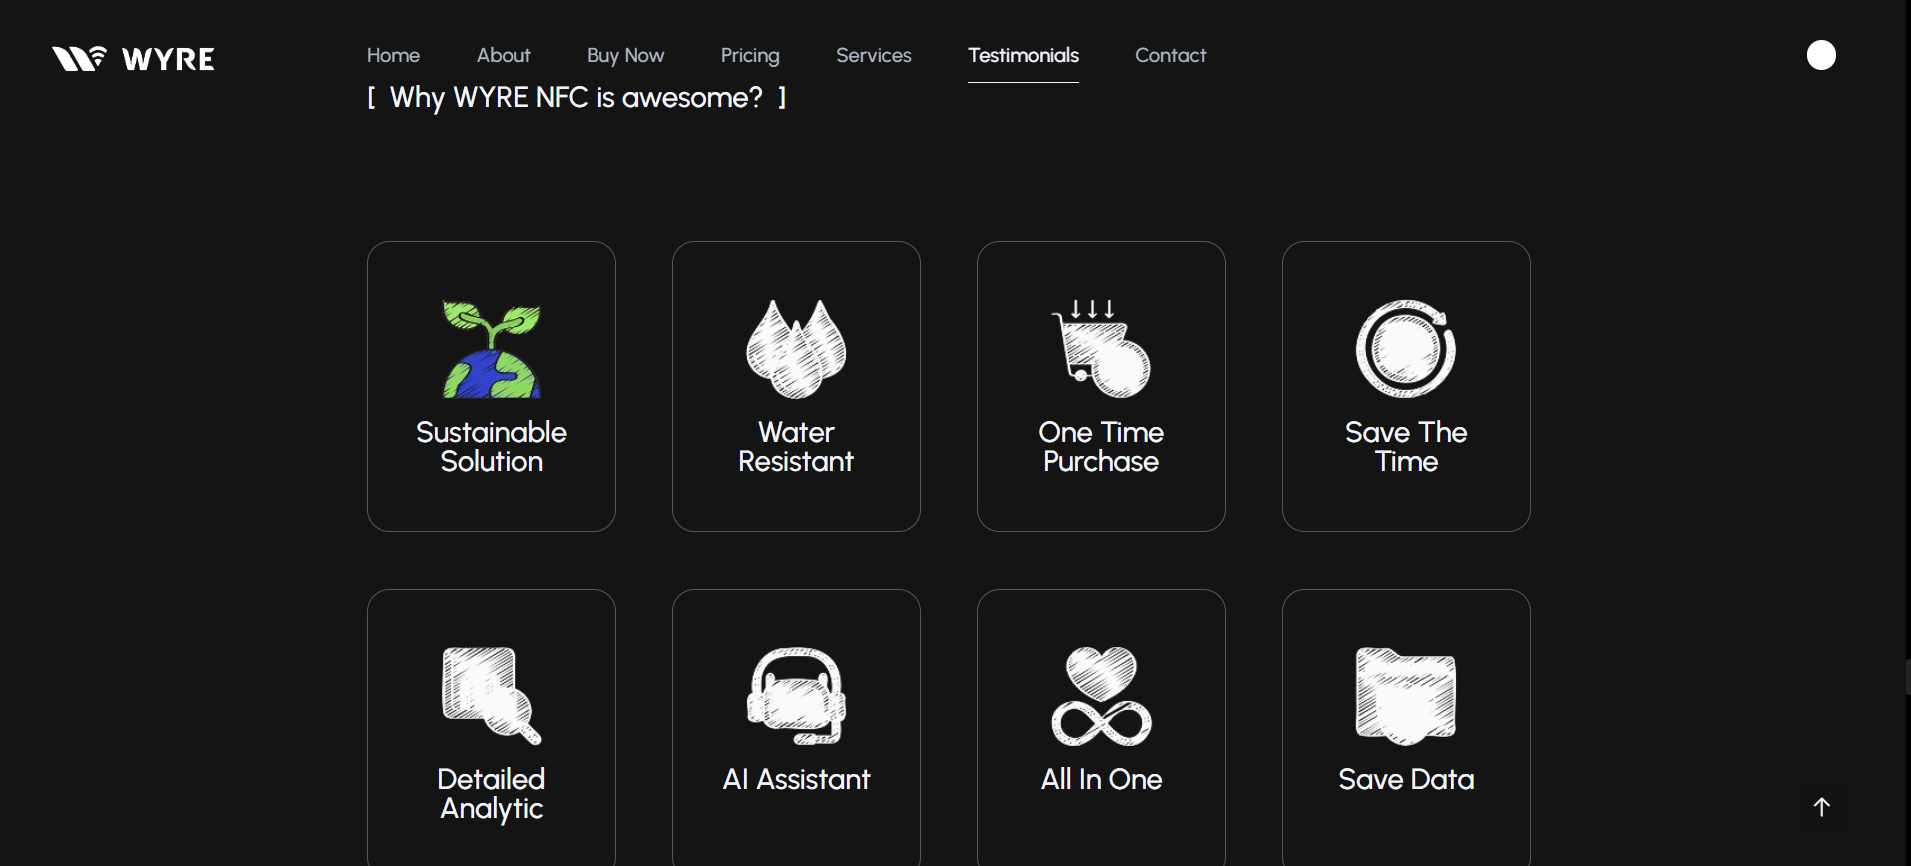Open the About page link

pyautogui.click(x=503, y=55)
